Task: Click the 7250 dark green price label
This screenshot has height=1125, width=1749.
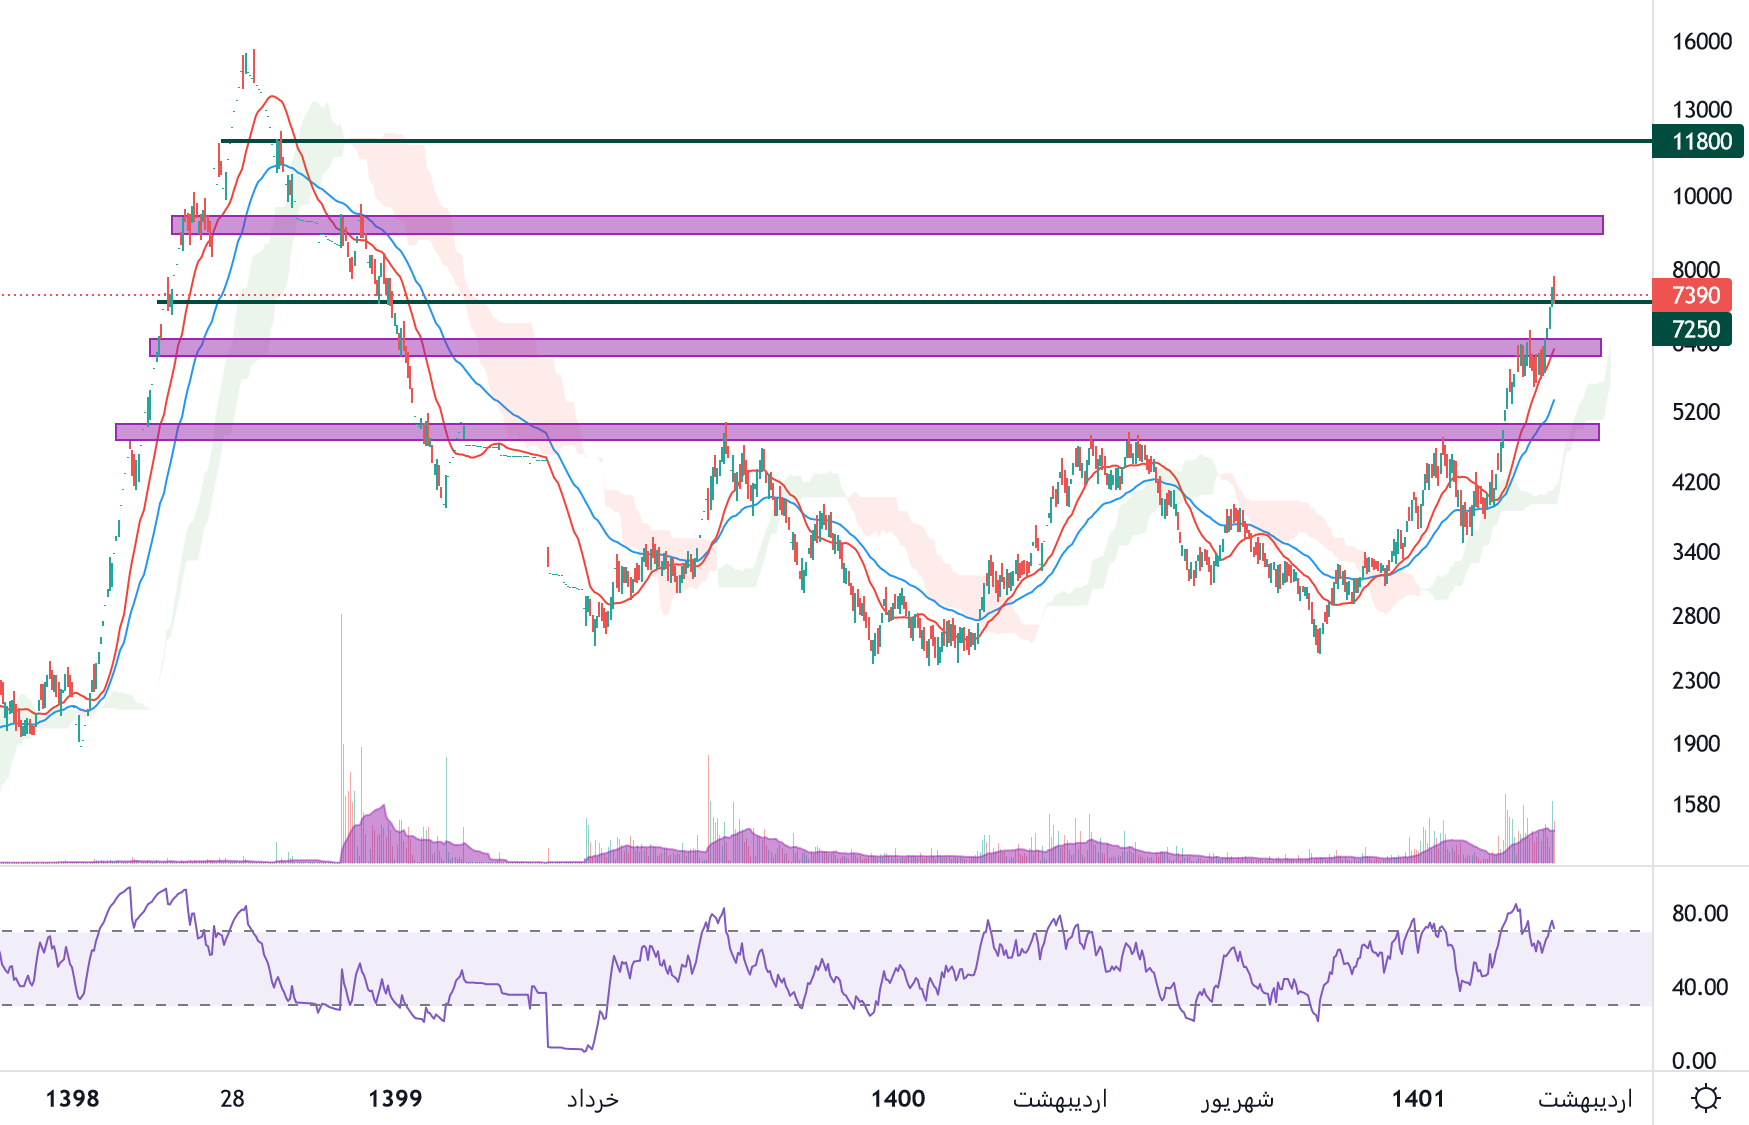Action: 1695,329
